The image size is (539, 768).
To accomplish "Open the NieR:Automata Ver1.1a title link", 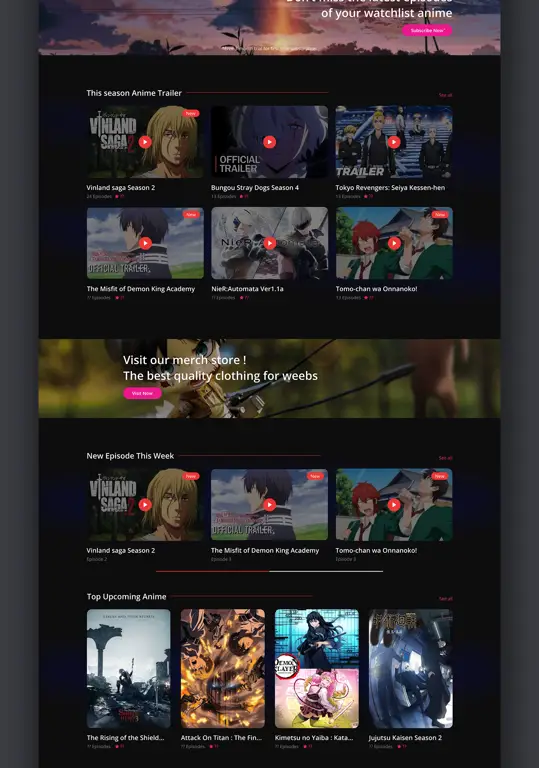I will point(247,289).
